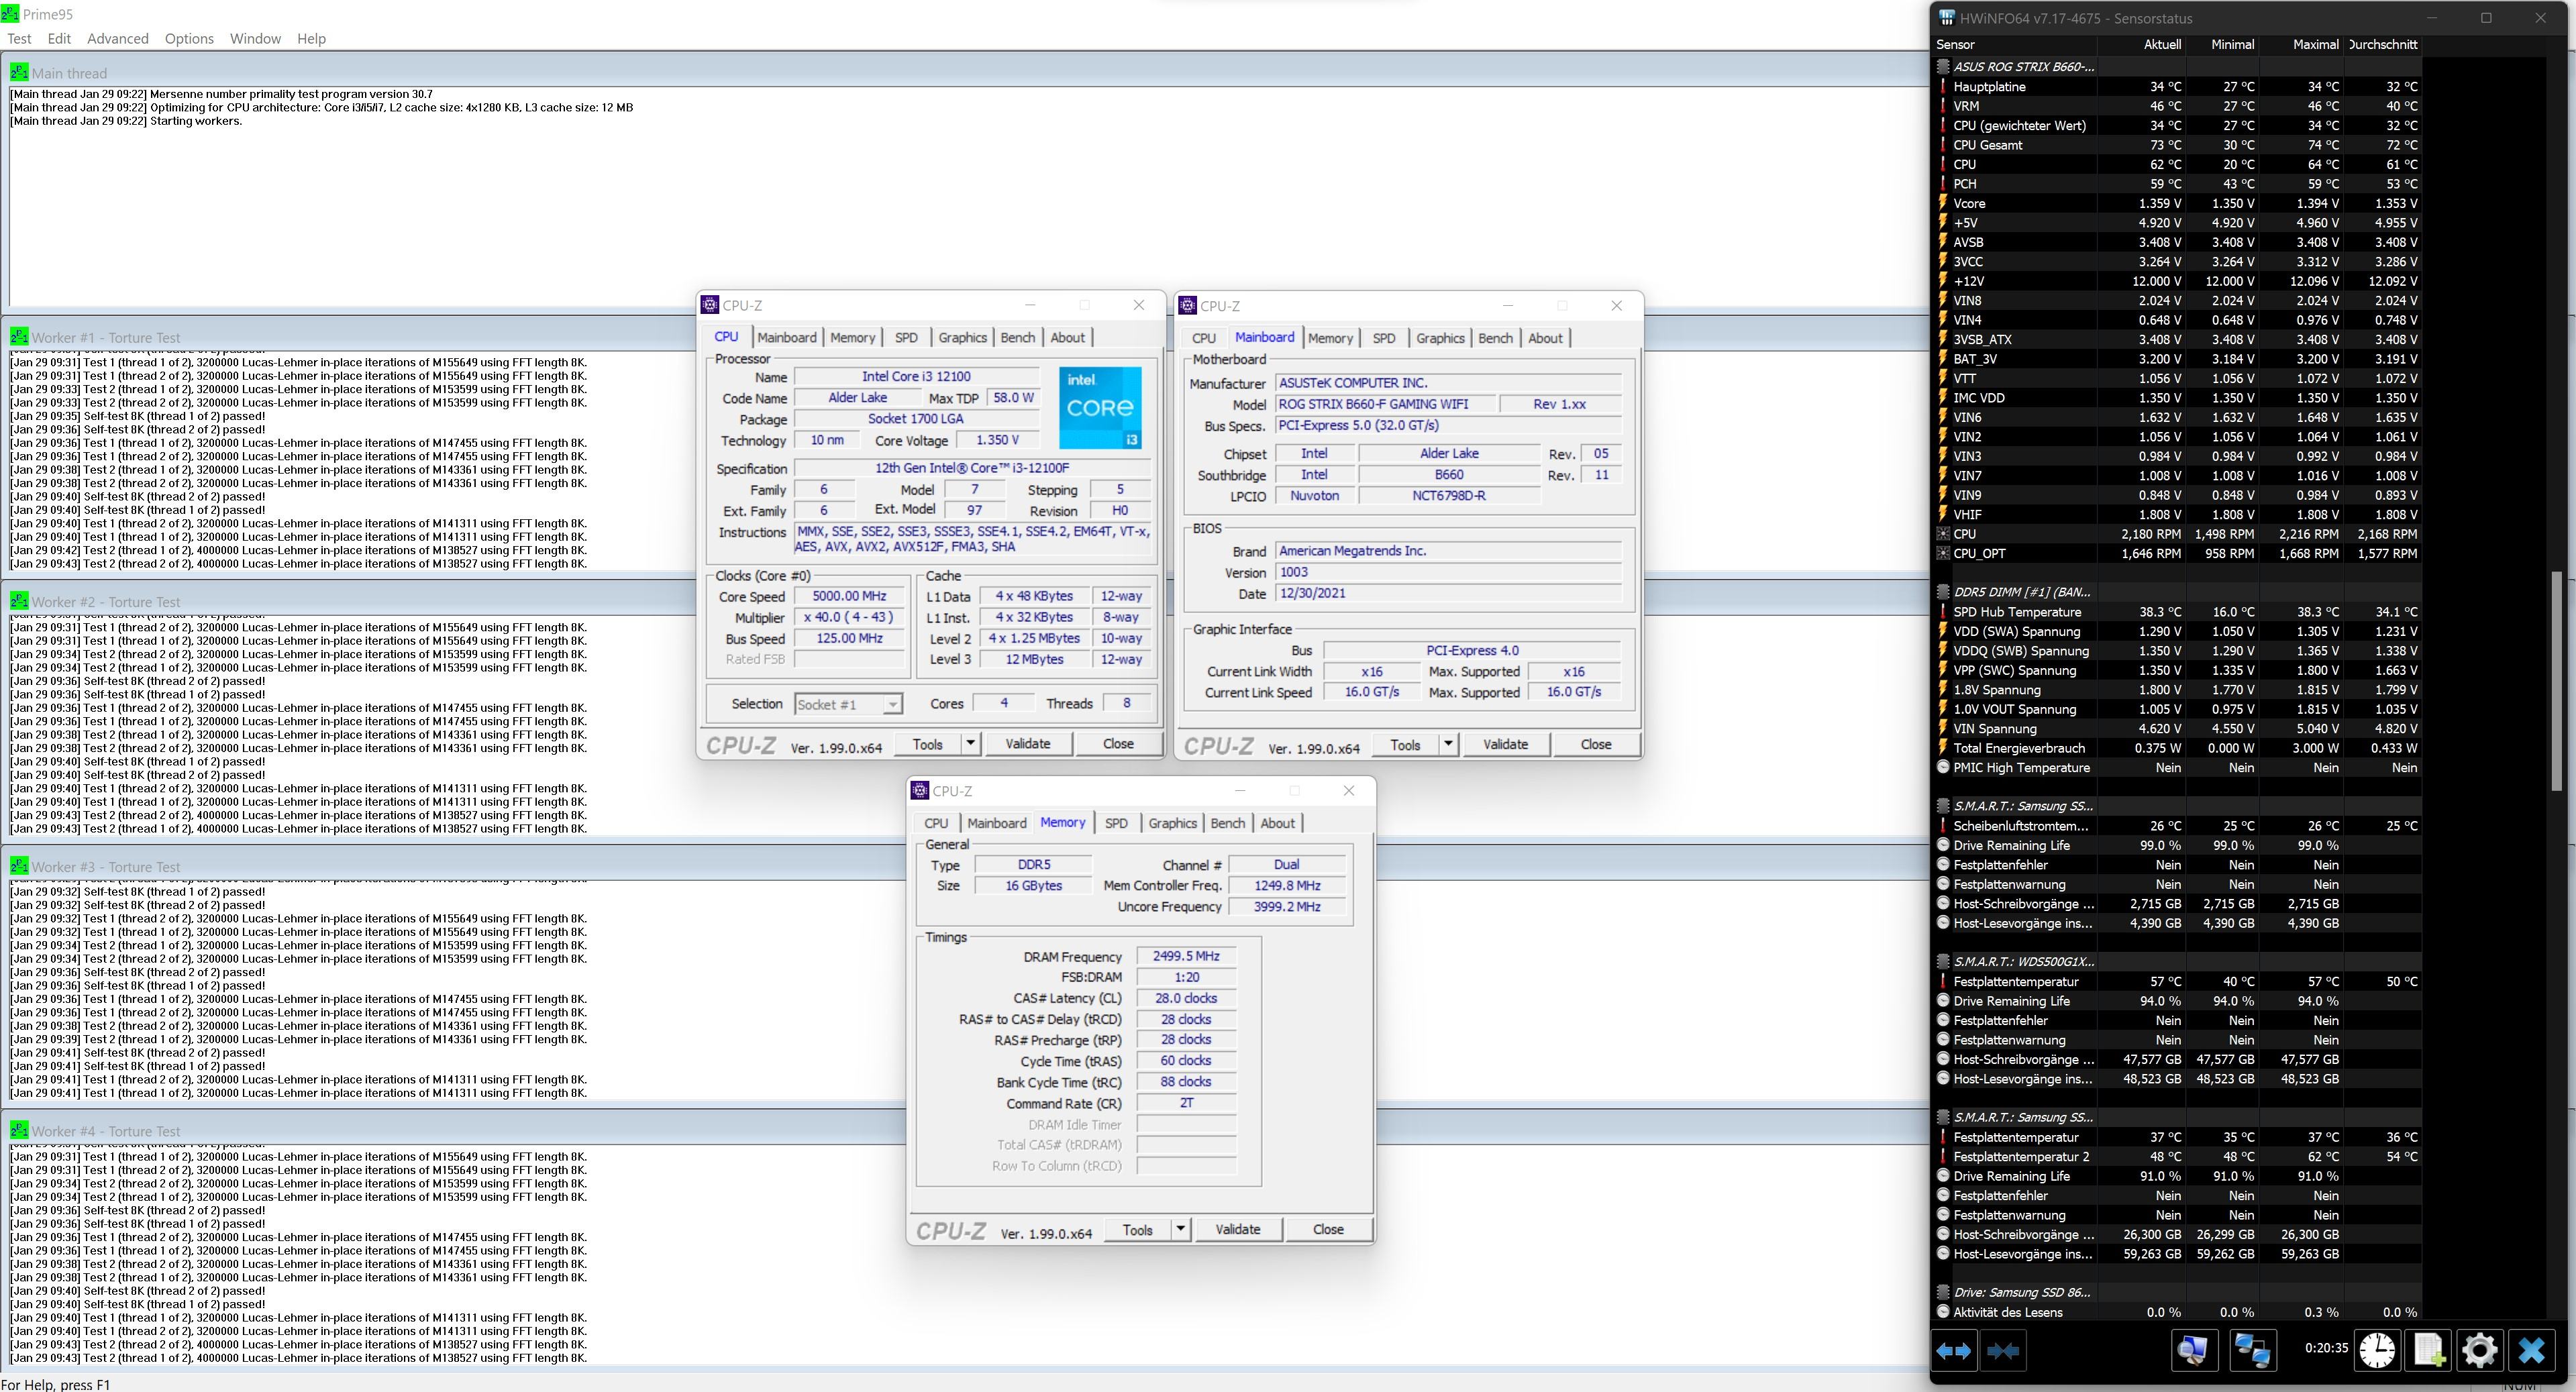Open the Prime95 Options menu
The height and width of the screenshot is (1392, 2576).
189,38
